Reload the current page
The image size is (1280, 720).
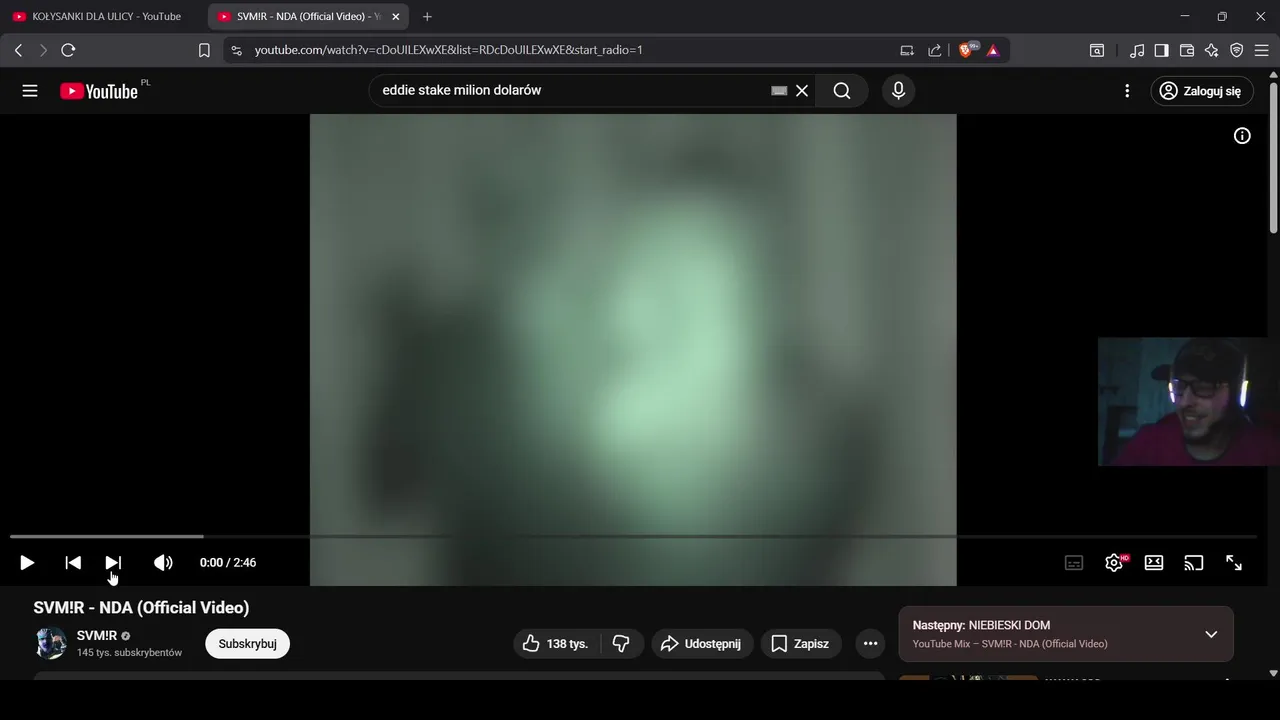point(68,50)
